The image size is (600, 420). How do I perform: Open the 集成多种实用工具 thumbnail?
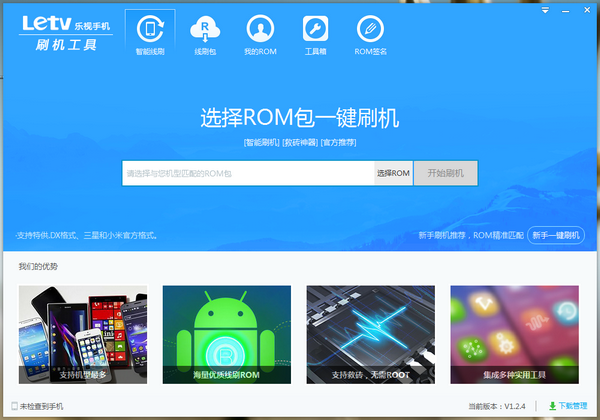[x=514, y=335]
